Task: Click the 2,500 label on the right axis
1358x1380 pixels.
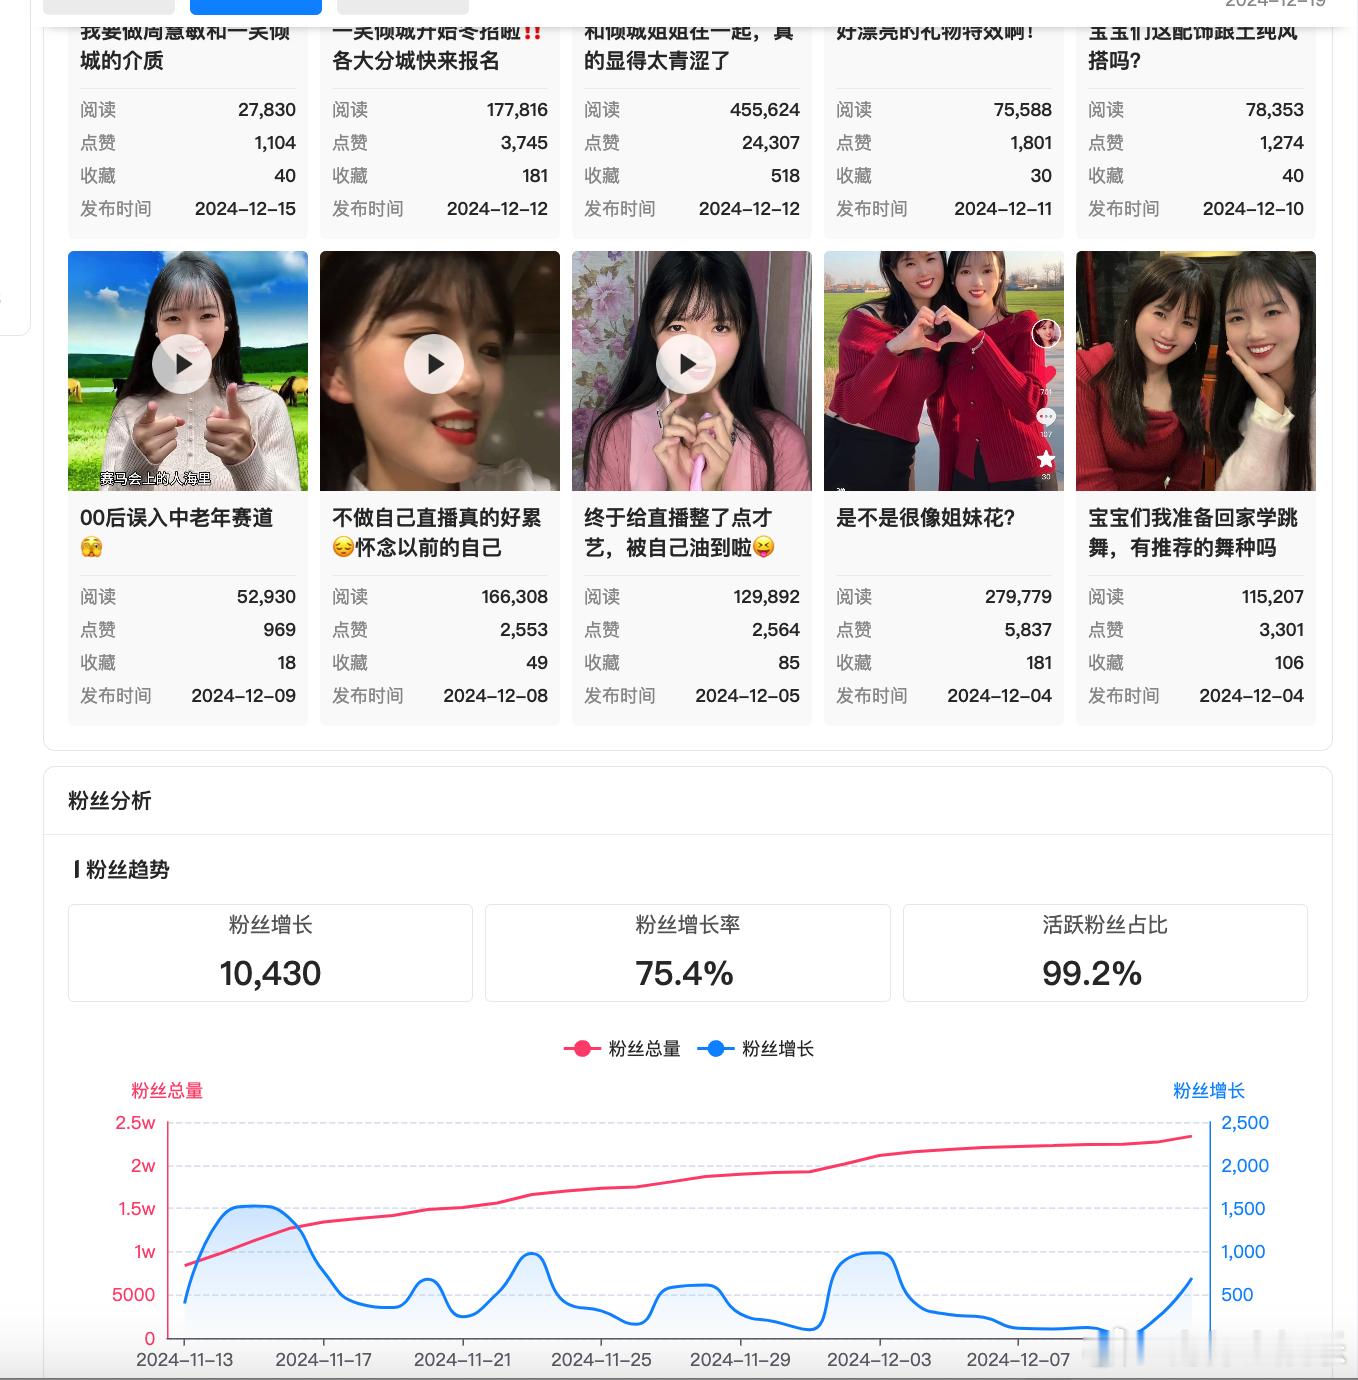Action: click(x=1245, y=1123)
